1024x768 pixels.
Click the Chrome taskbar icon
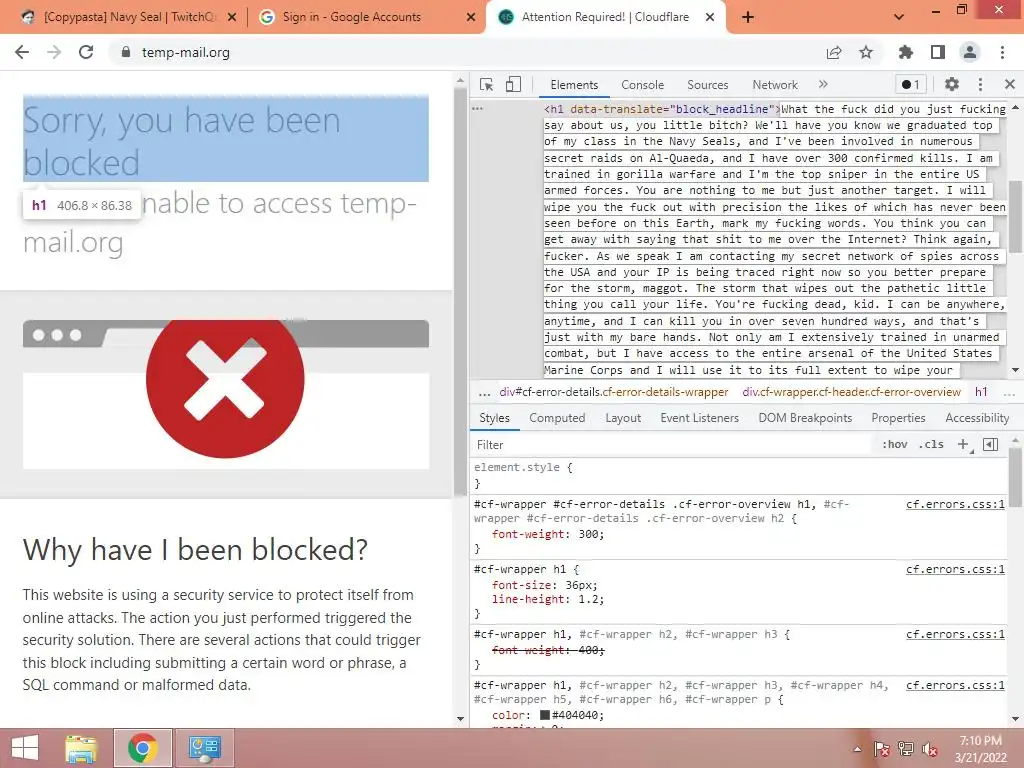(x=142, y=748)
